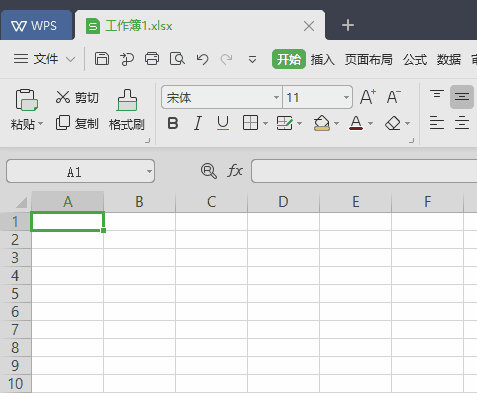Switch to the Insert (插入) tab
Viewport: 477px width, 393px height.
[x=322, y=60]
